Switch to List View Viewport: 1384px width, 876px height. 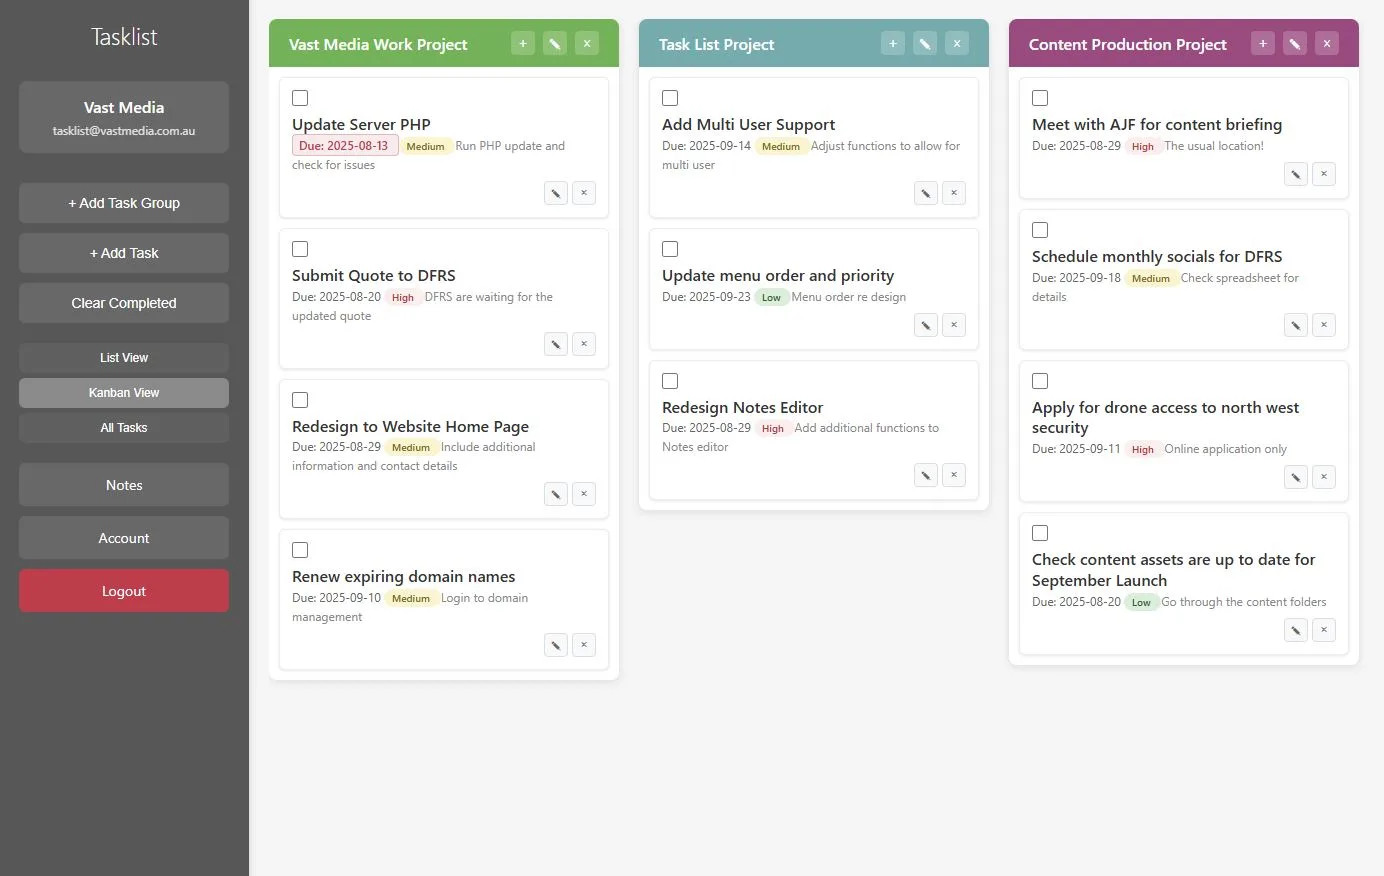point(124,358)
